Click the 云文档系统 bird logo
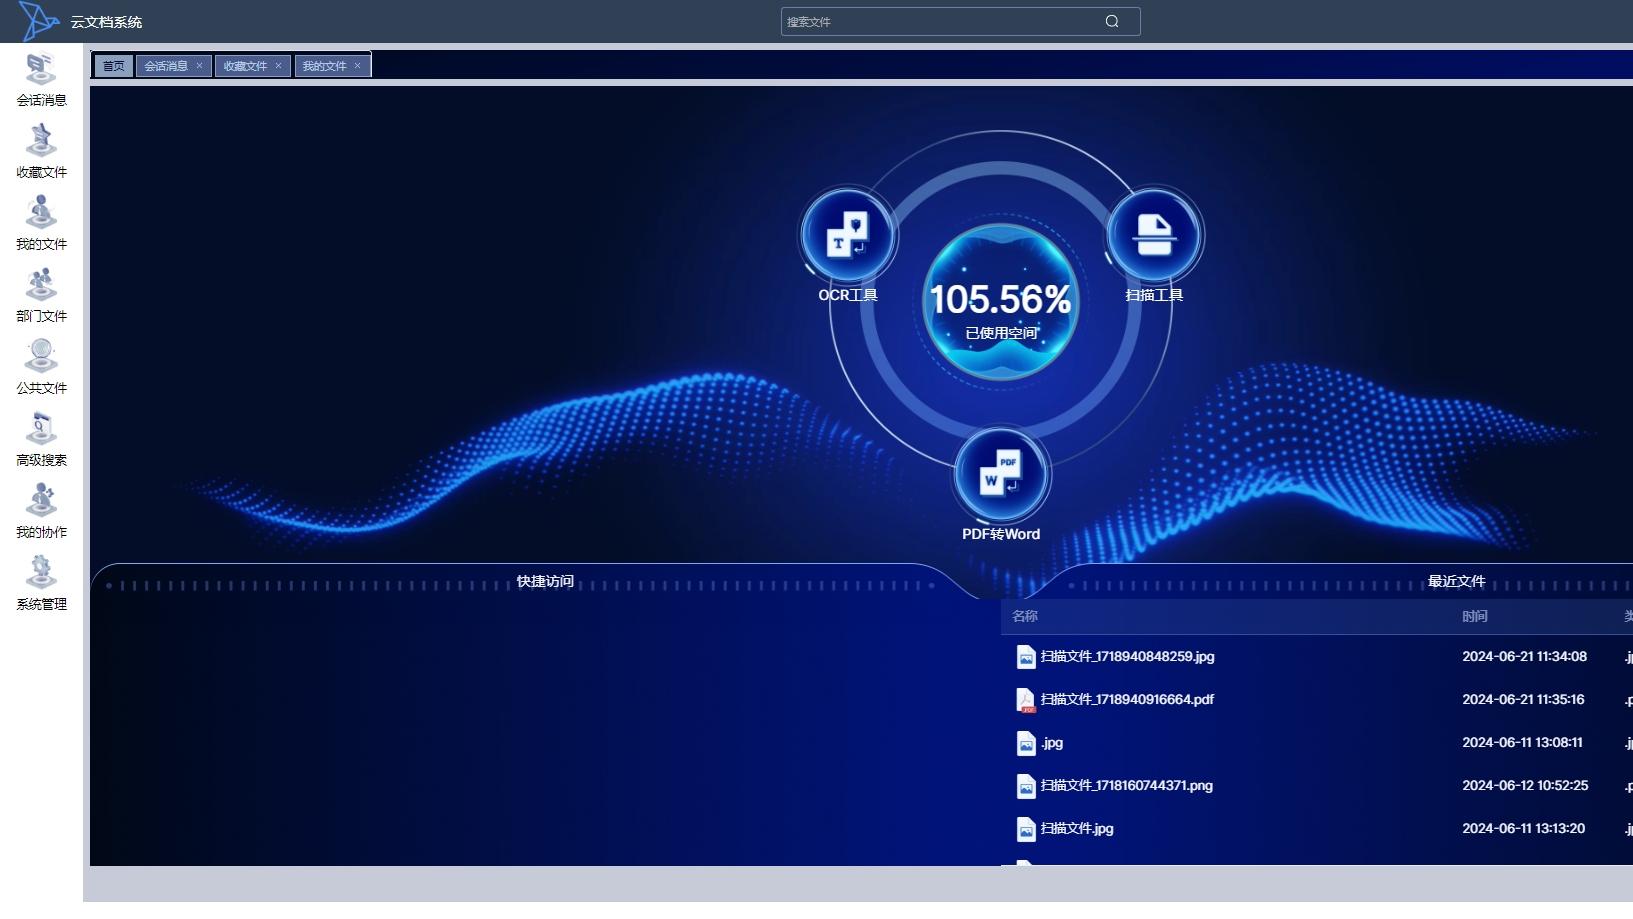 point(38,21)
